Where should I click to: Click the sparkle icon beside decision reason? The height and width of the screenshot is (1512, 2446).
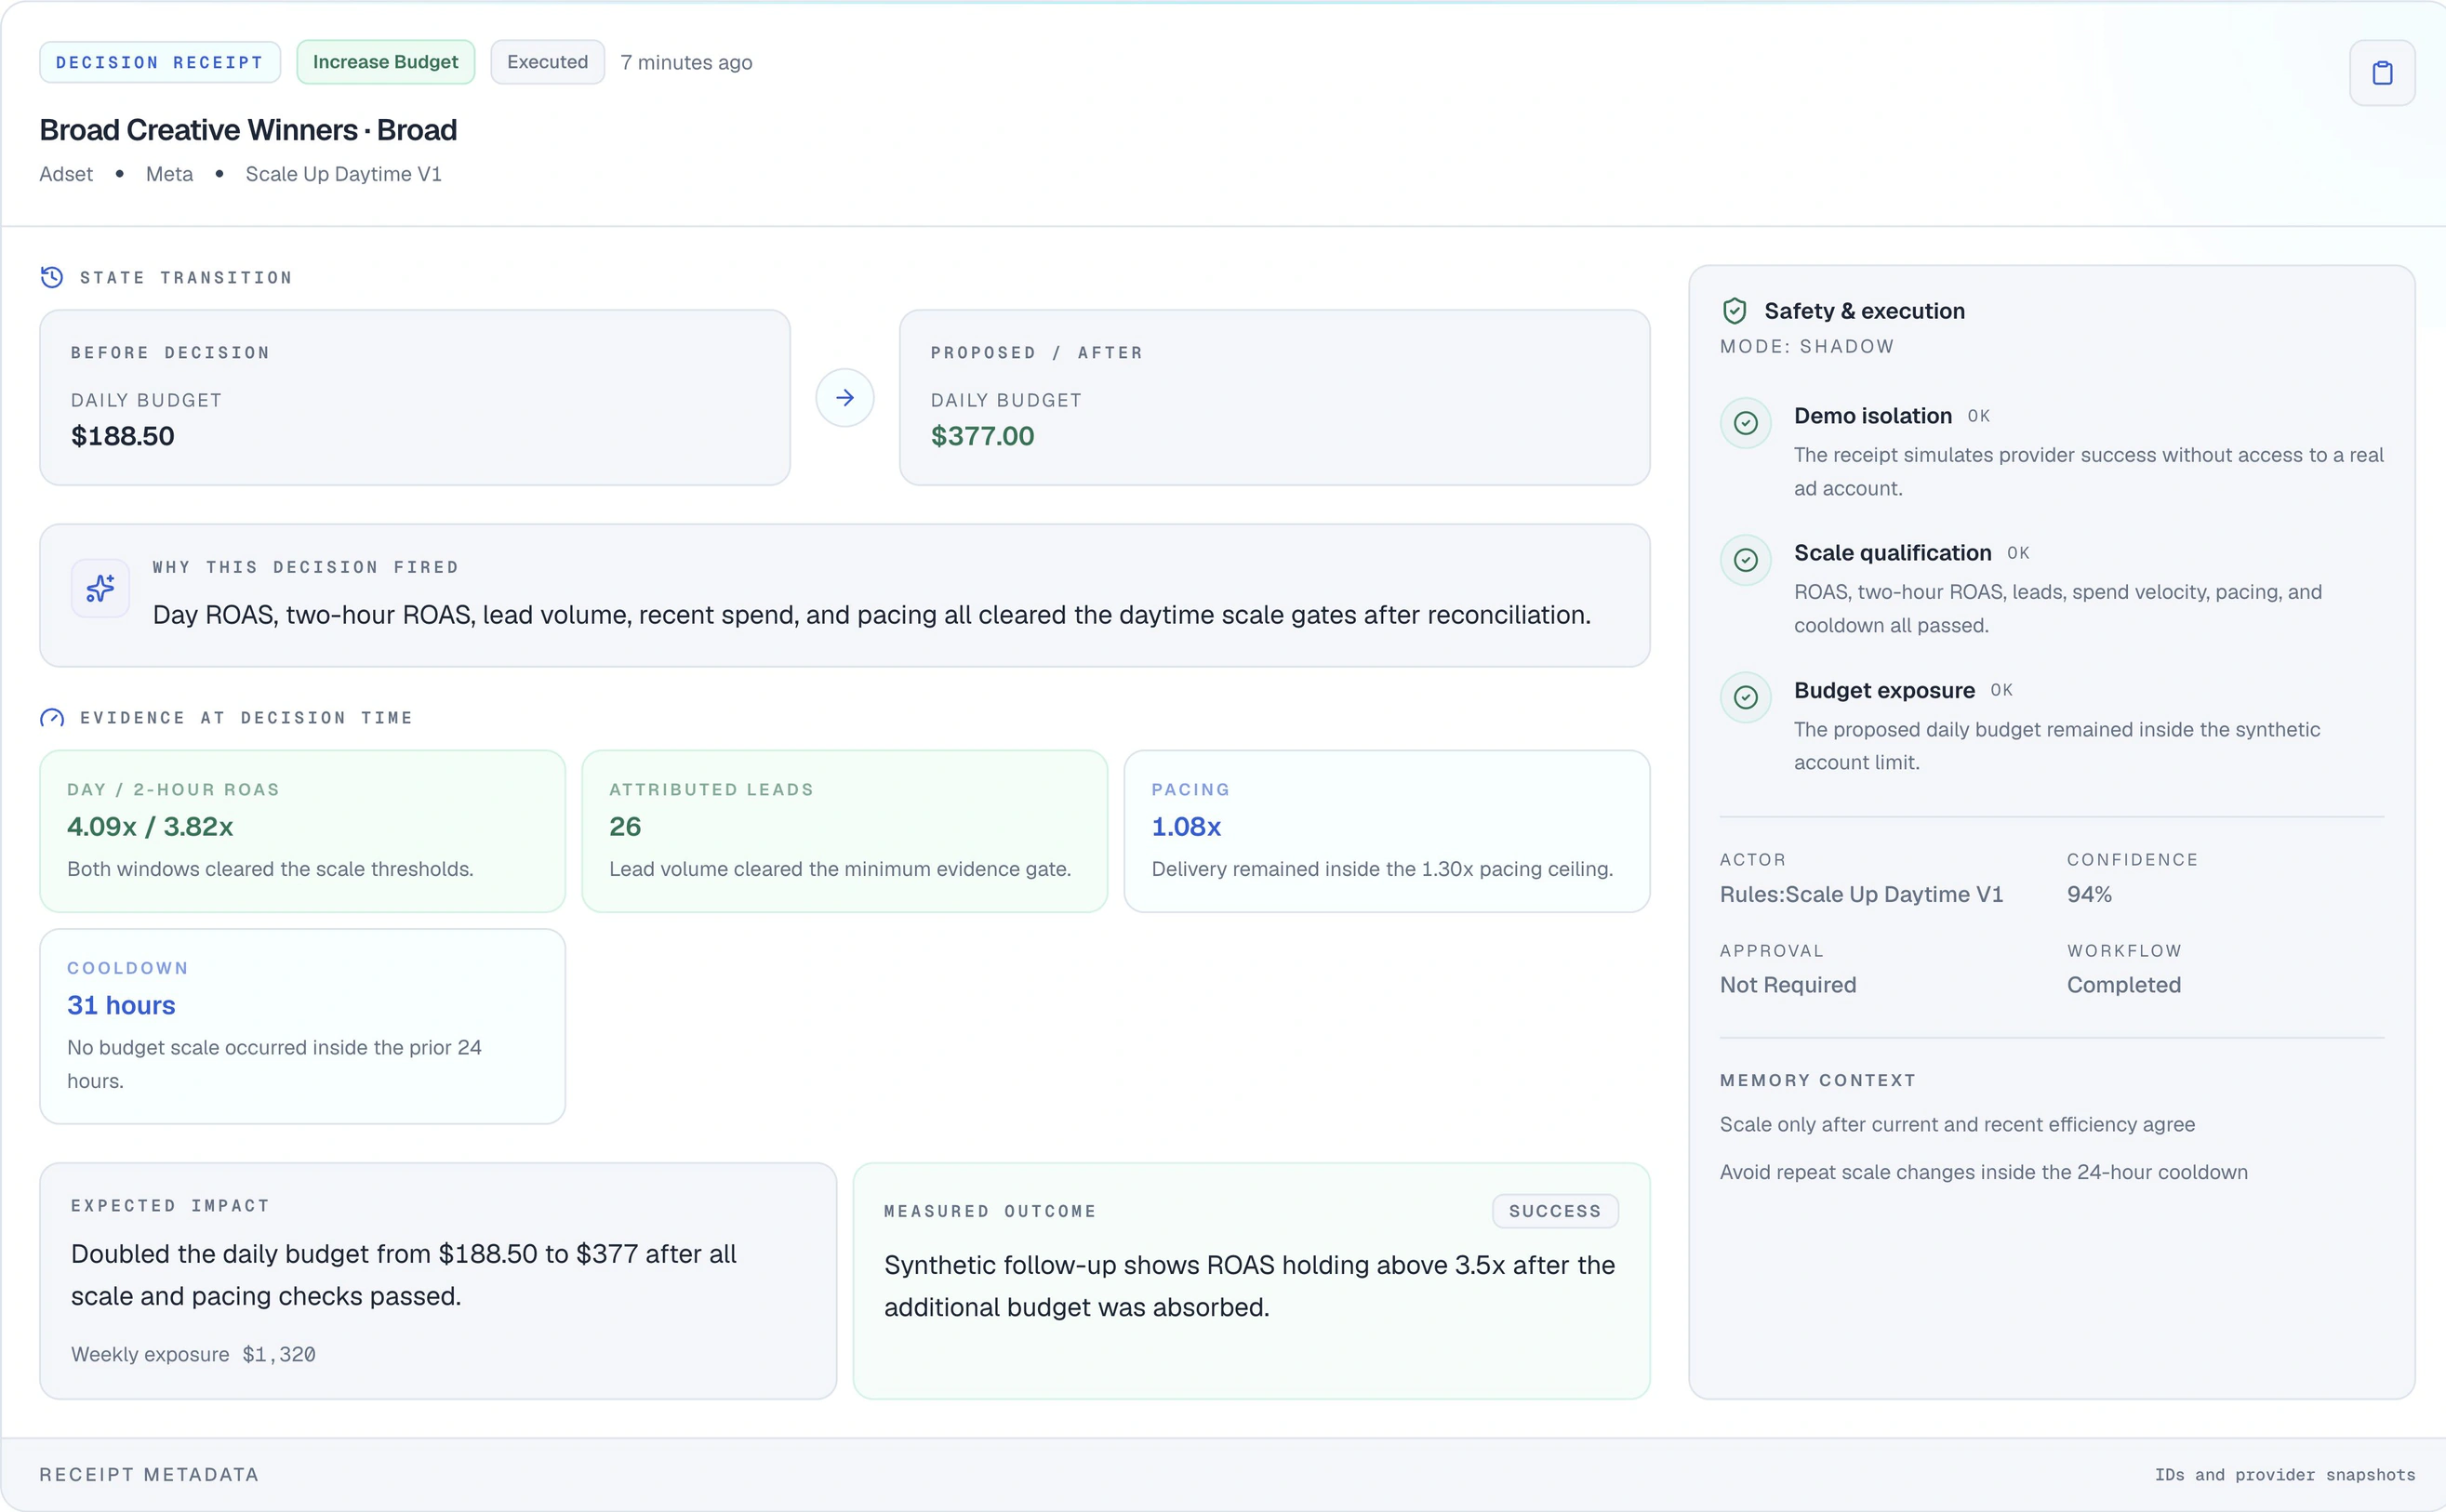pyautogui.click(x=100, y=588)
